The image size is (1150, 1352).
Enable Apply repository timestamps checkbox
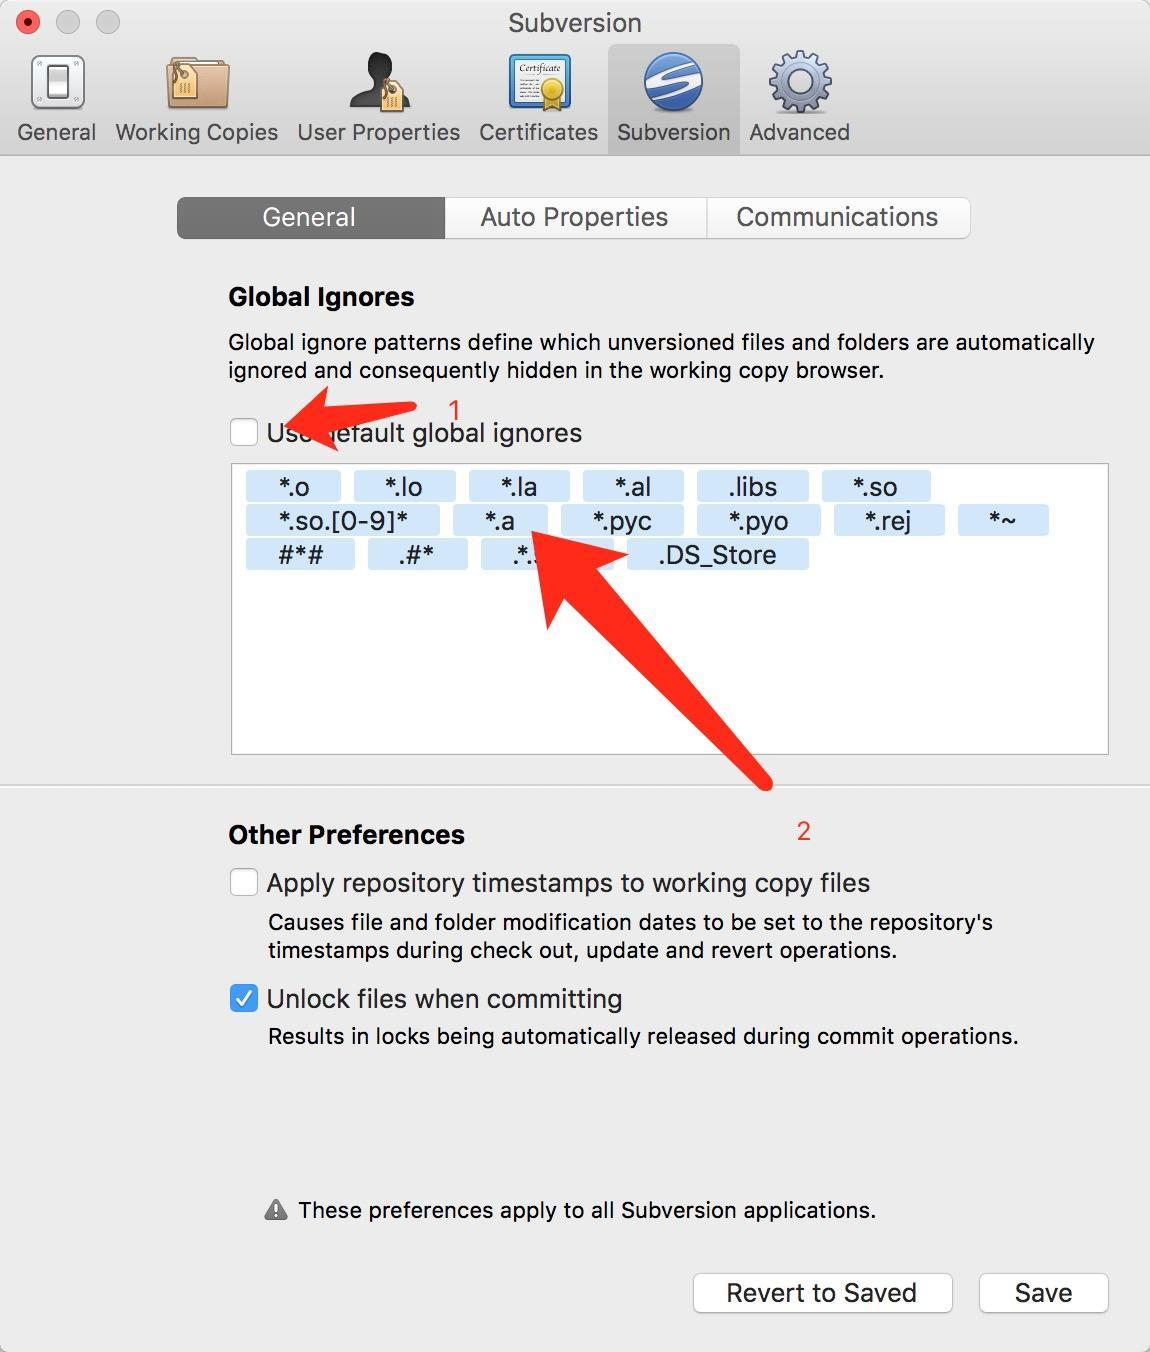pos(244,882)
